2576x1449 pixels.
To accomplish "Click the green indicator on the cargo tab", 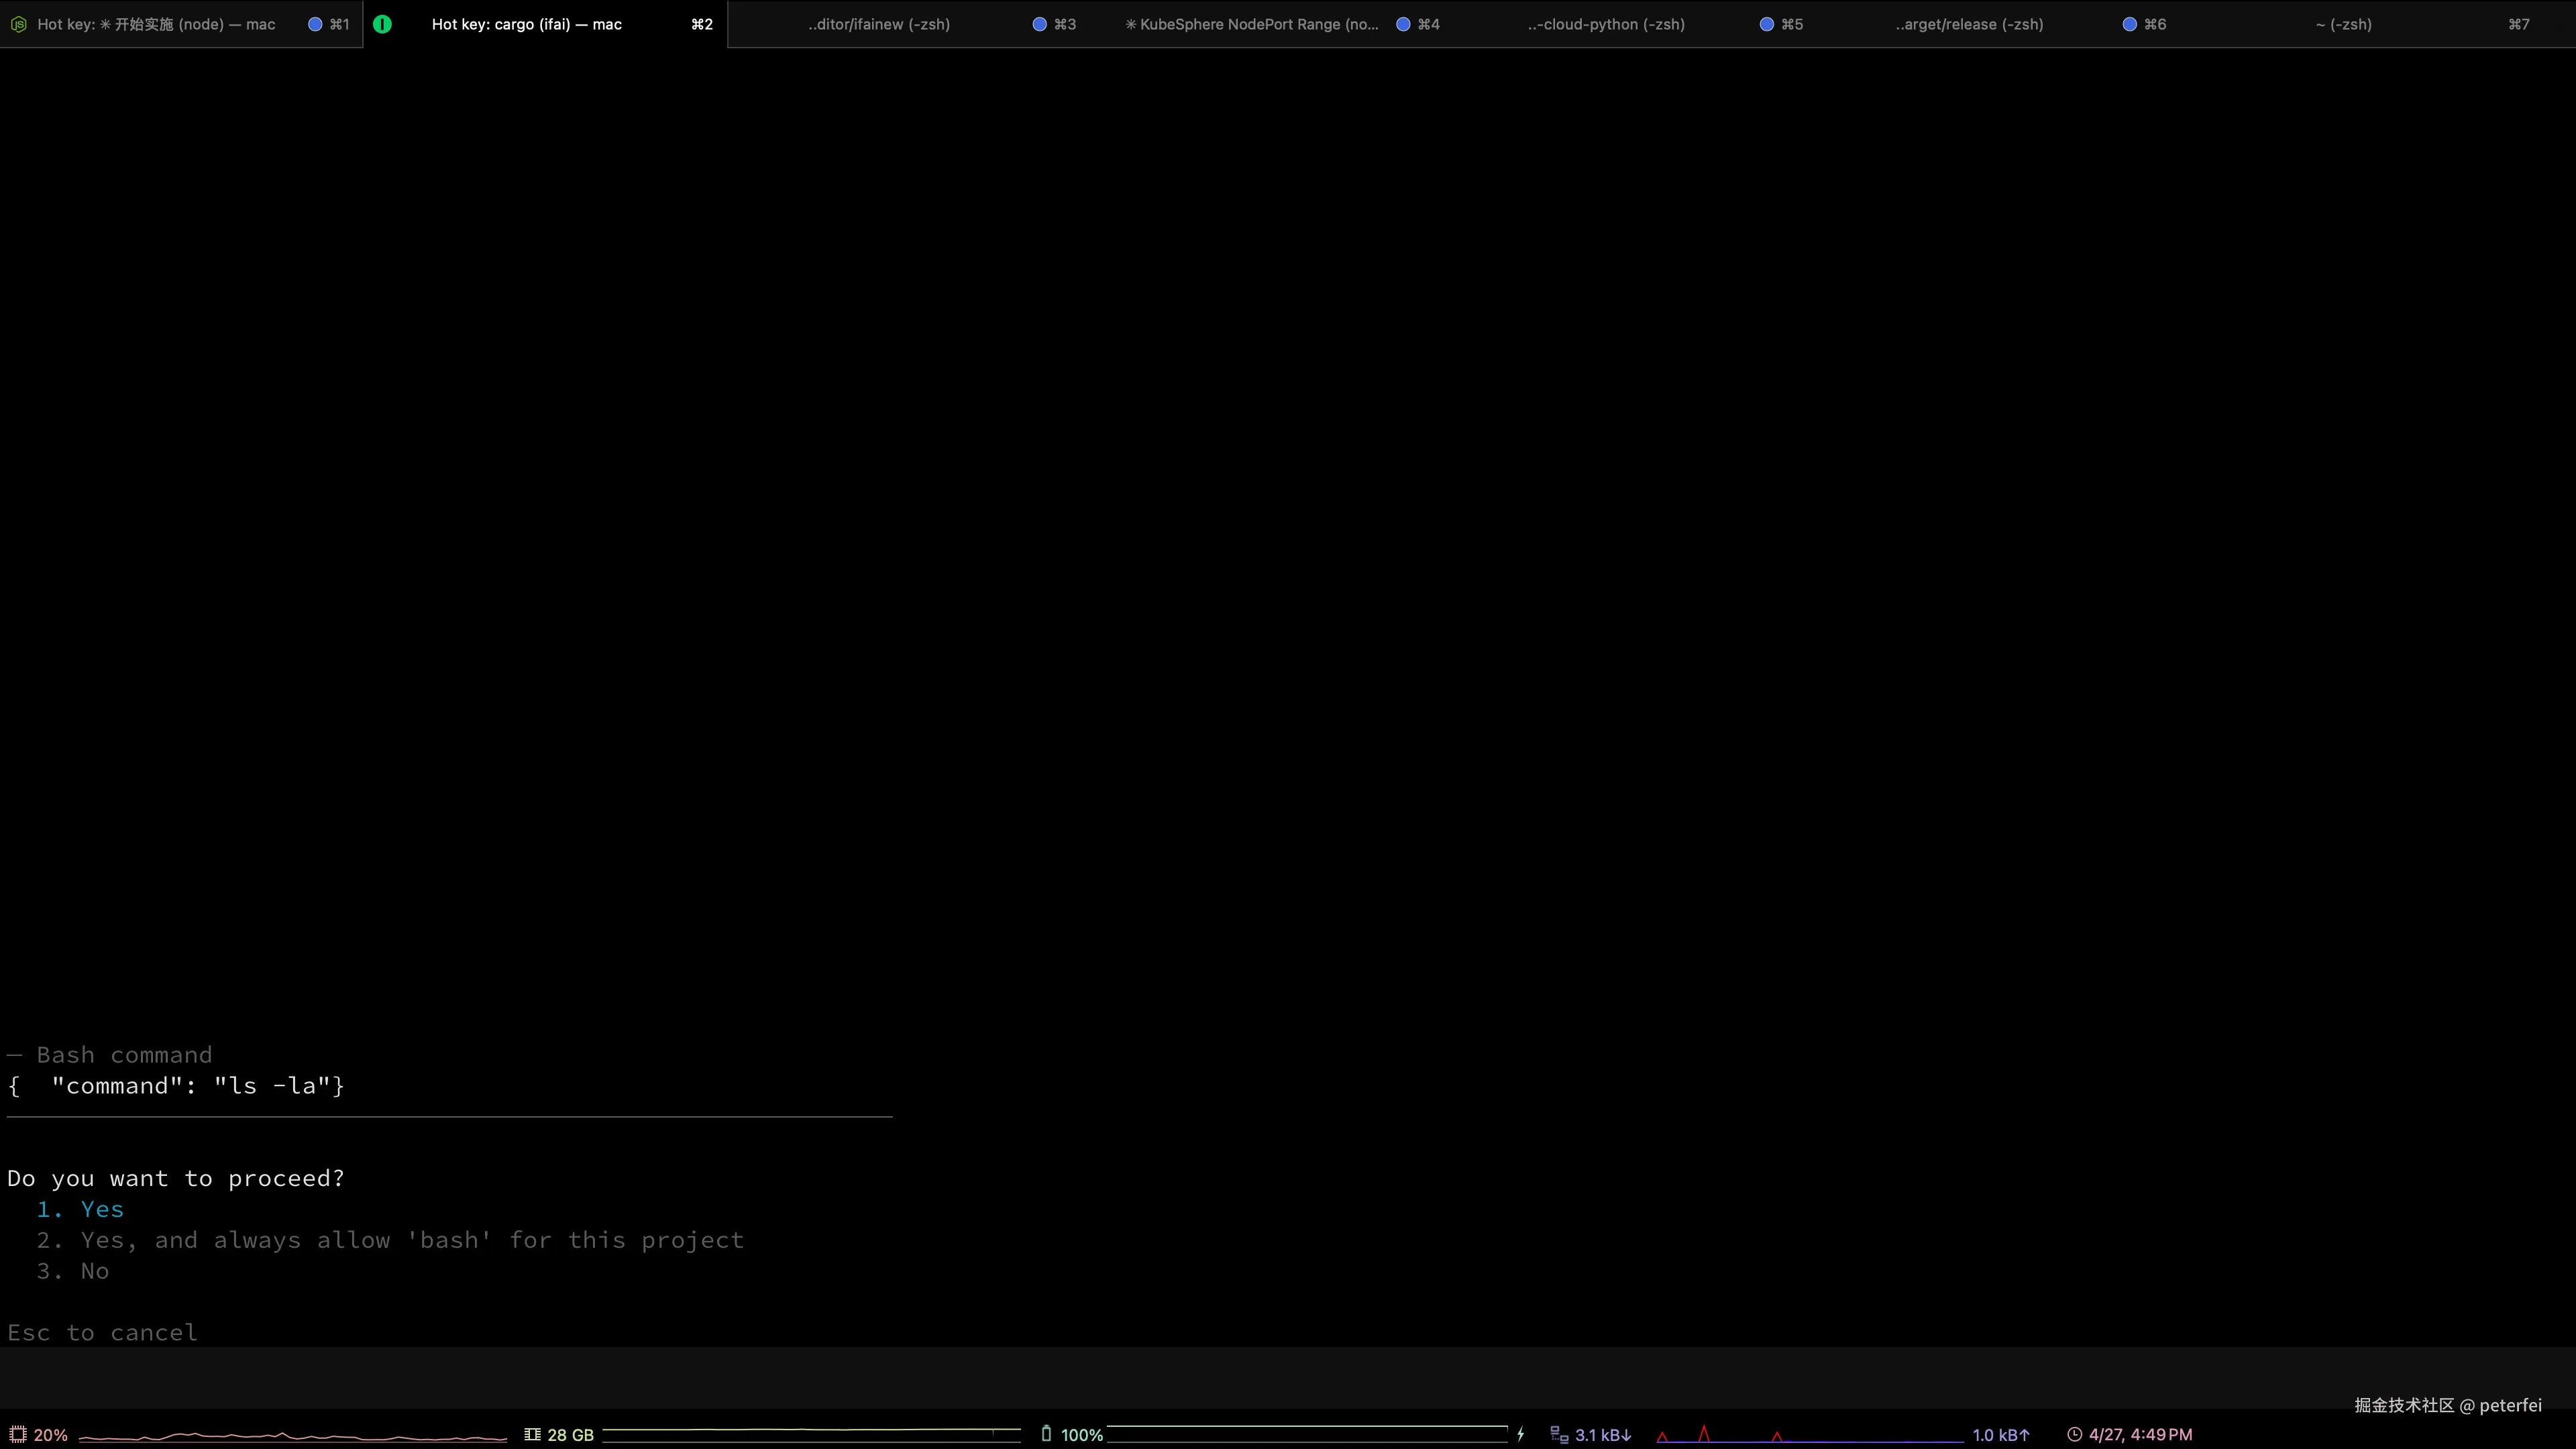I will [x=382, y=24].
